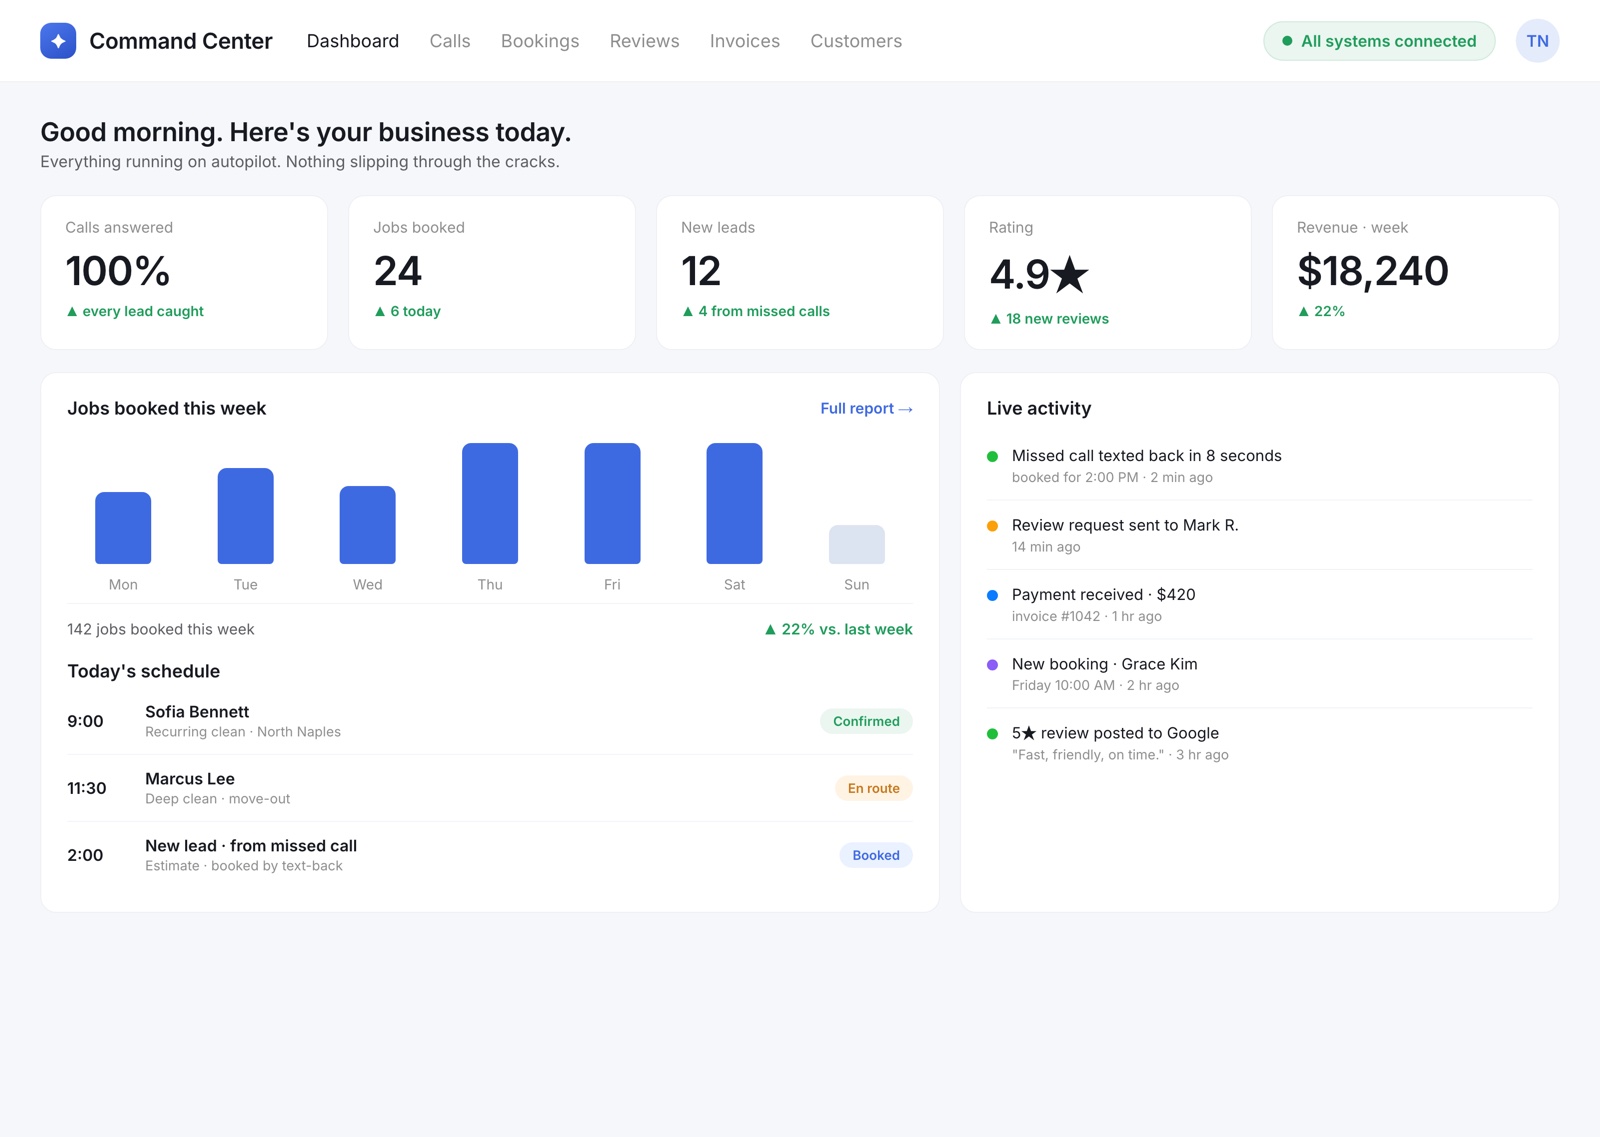Image resolution: width=1600 pixels, height=1137 pixels.
Task: Open the Dashboard tab
Action: (x=353, y=41)
